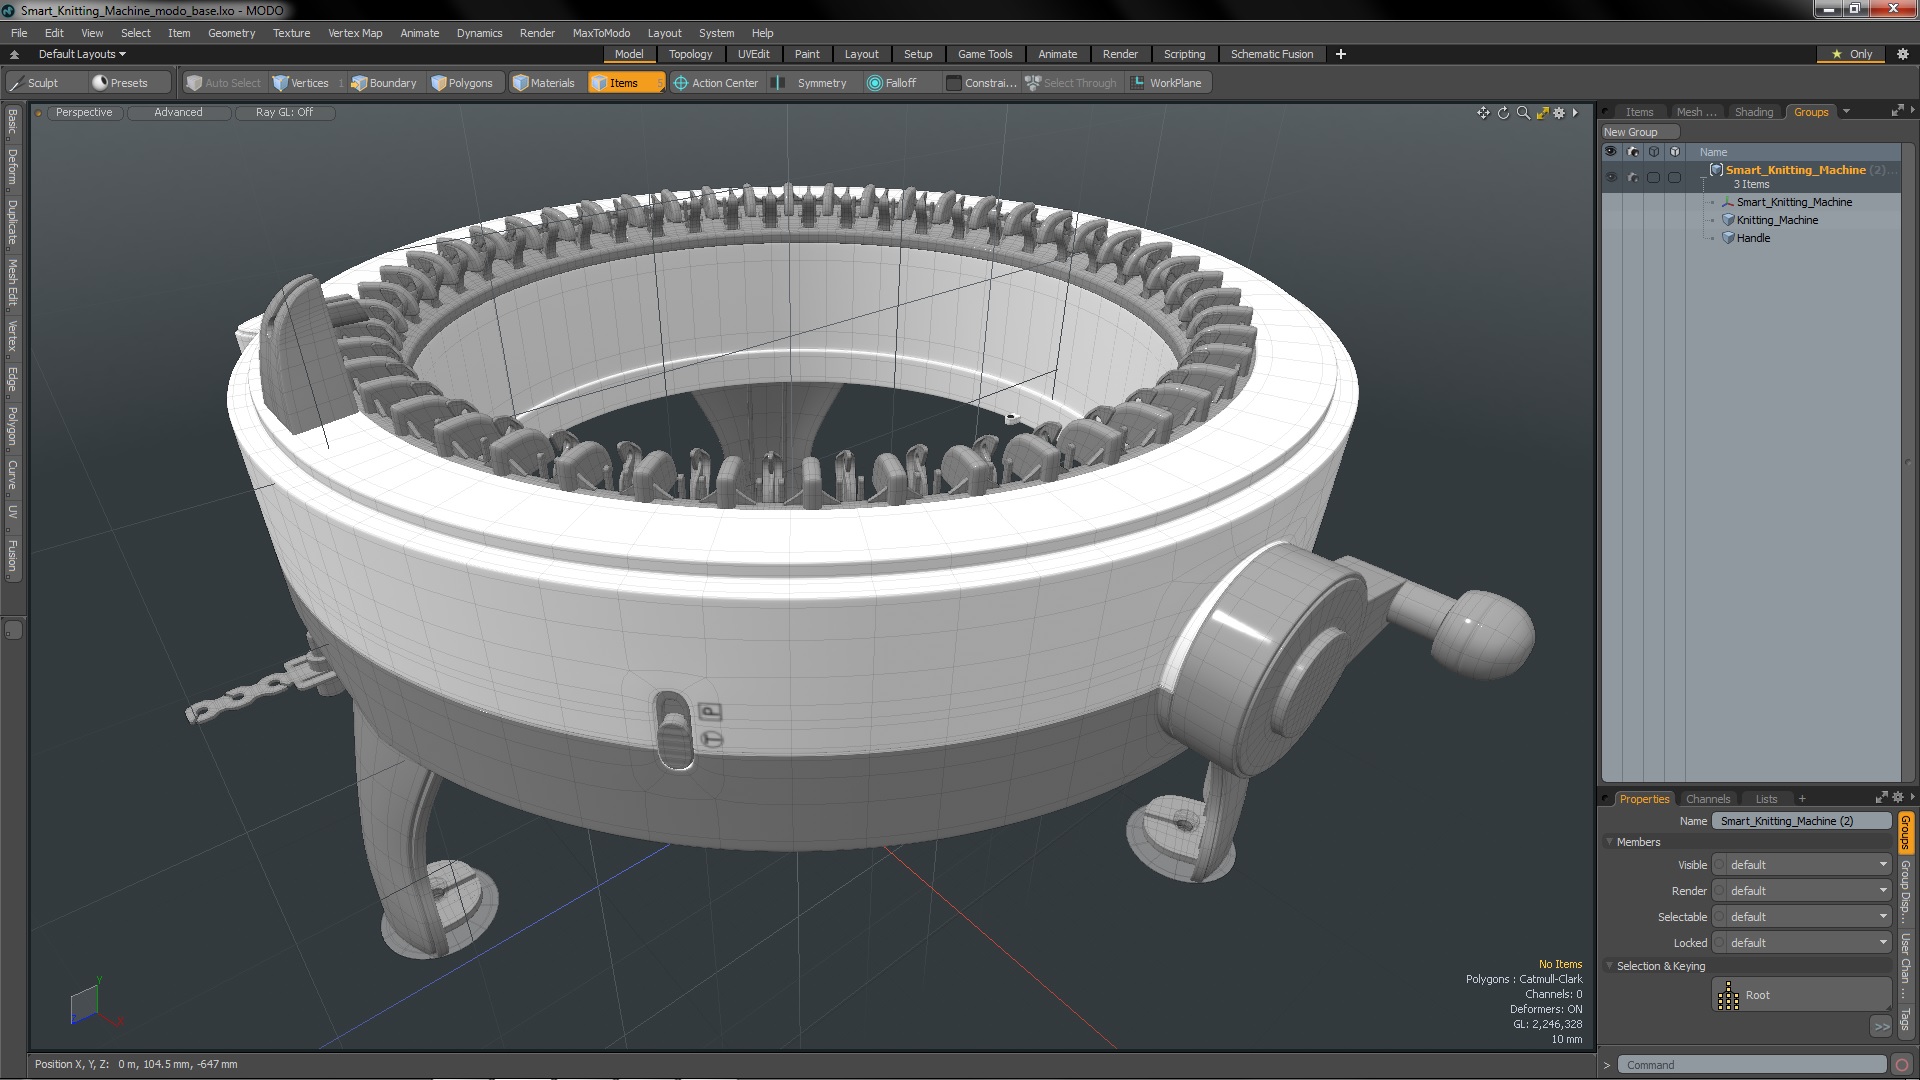The width and height of the screenshot is (1920, 1080).
Task: Click the viewport rotate icon
Action: coord(1503,113)
